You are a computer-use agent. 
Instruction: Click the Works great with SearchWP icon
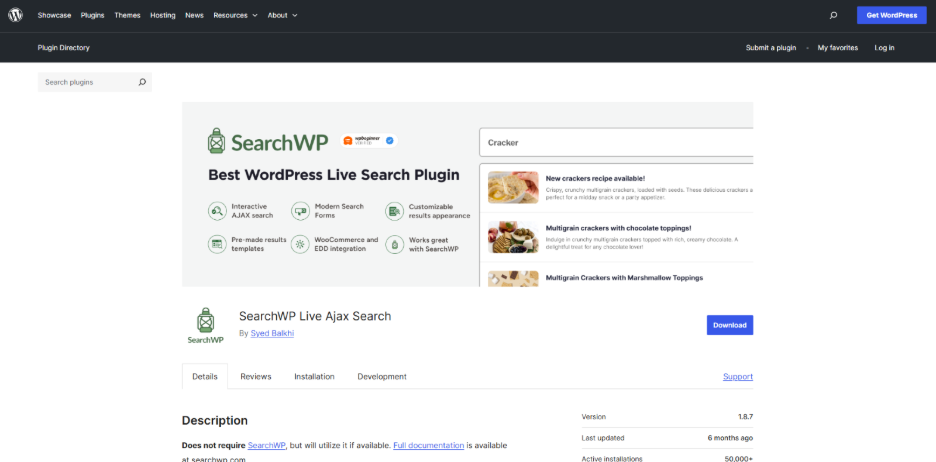(x=394, y=244)
